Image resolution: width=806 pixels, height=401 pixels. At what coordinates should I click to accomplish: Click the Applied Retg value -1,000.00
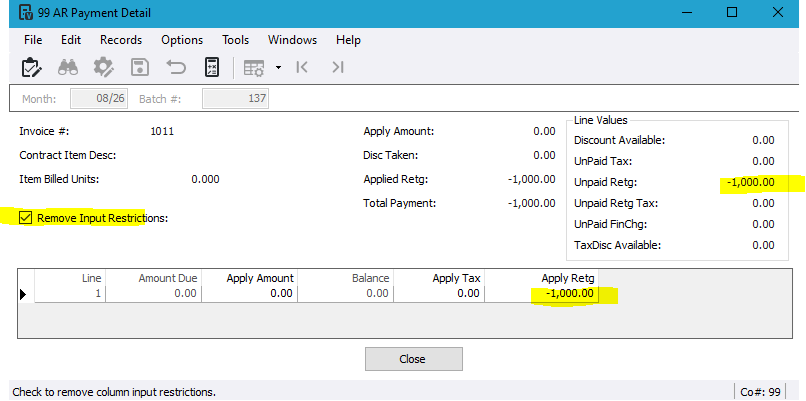pyautogui.click(x=532, y=179)
